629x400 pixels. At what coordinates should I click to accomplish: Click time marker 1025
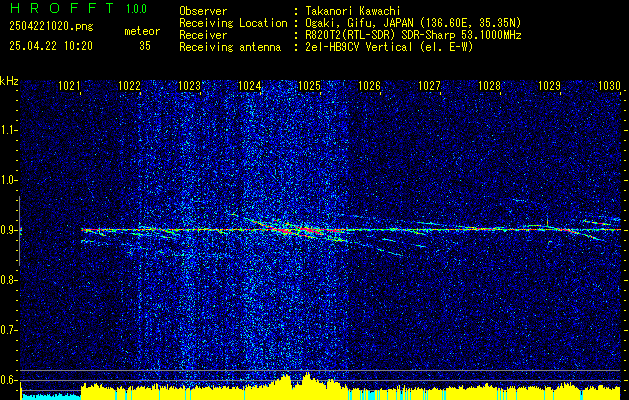coord(310,85)
